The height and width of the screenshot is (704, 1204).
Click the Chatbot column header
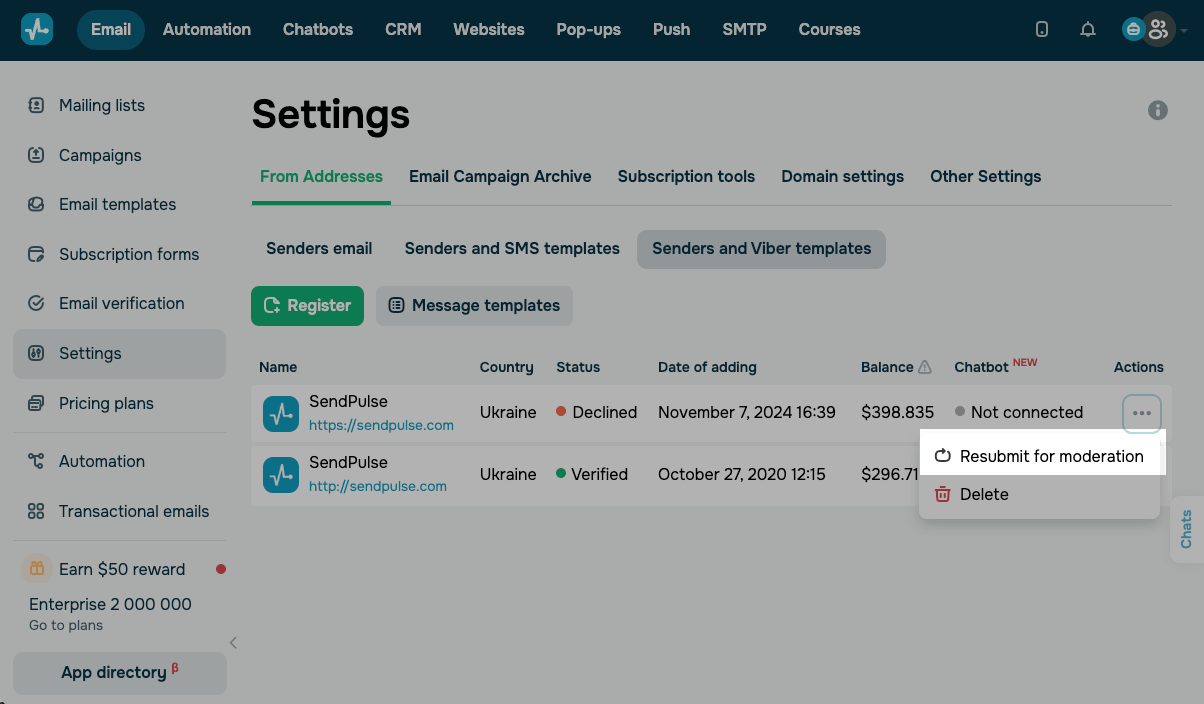click(982, 367)
